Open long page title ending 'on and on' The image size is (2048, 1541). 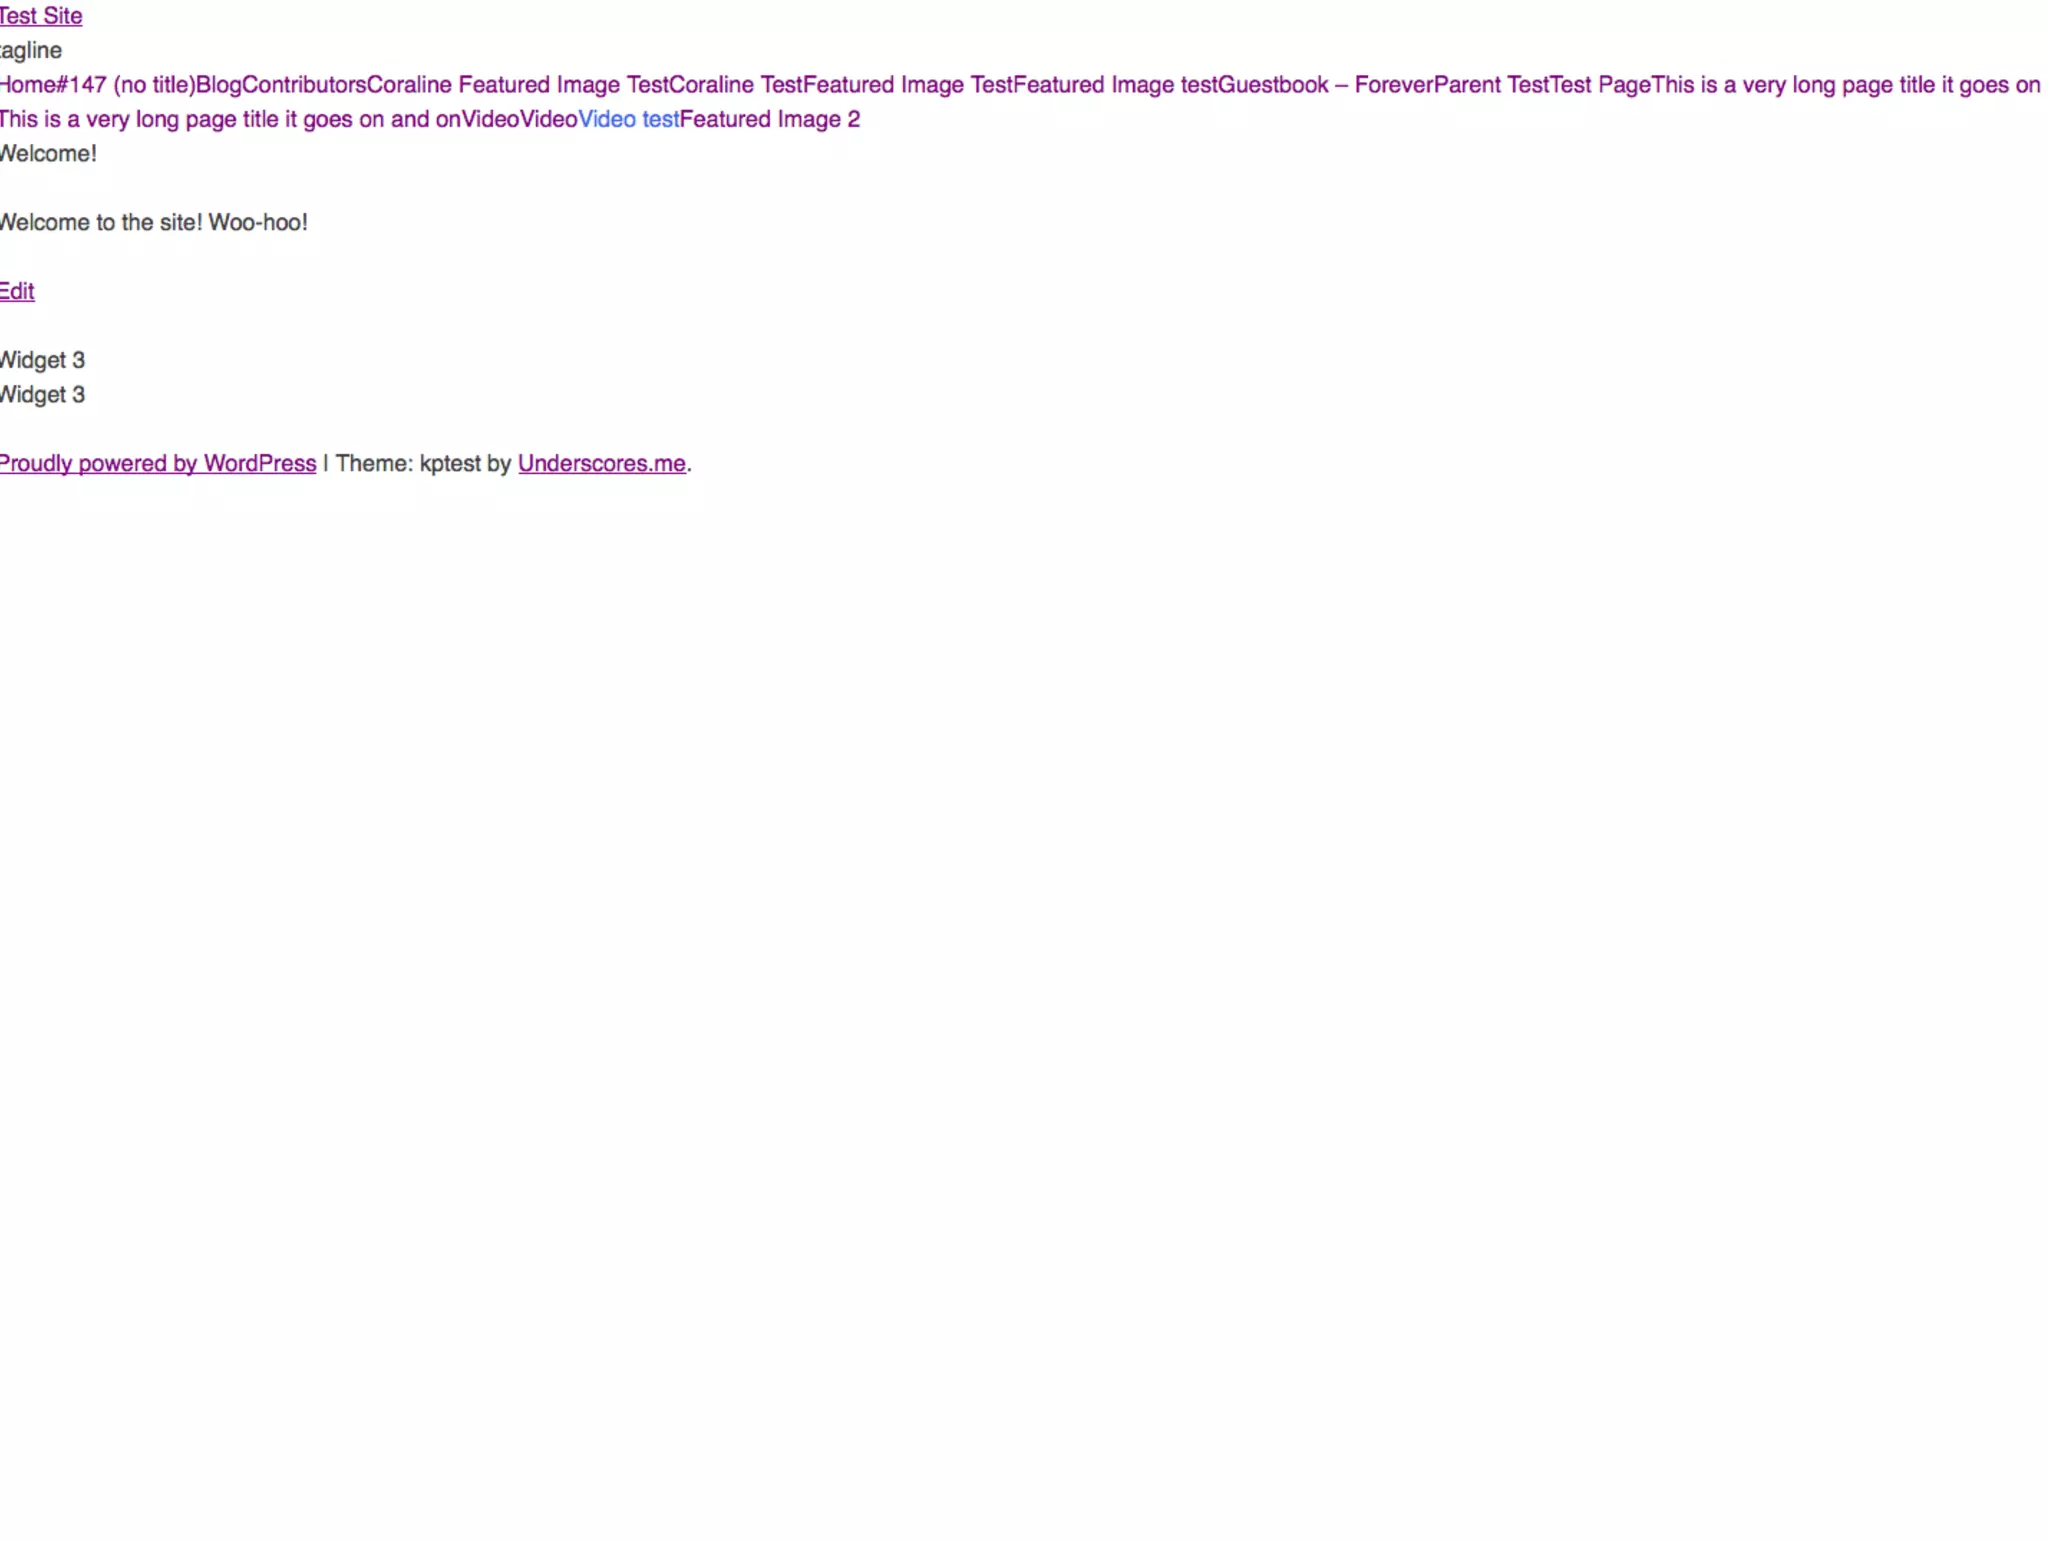click(x=230, y=119)
